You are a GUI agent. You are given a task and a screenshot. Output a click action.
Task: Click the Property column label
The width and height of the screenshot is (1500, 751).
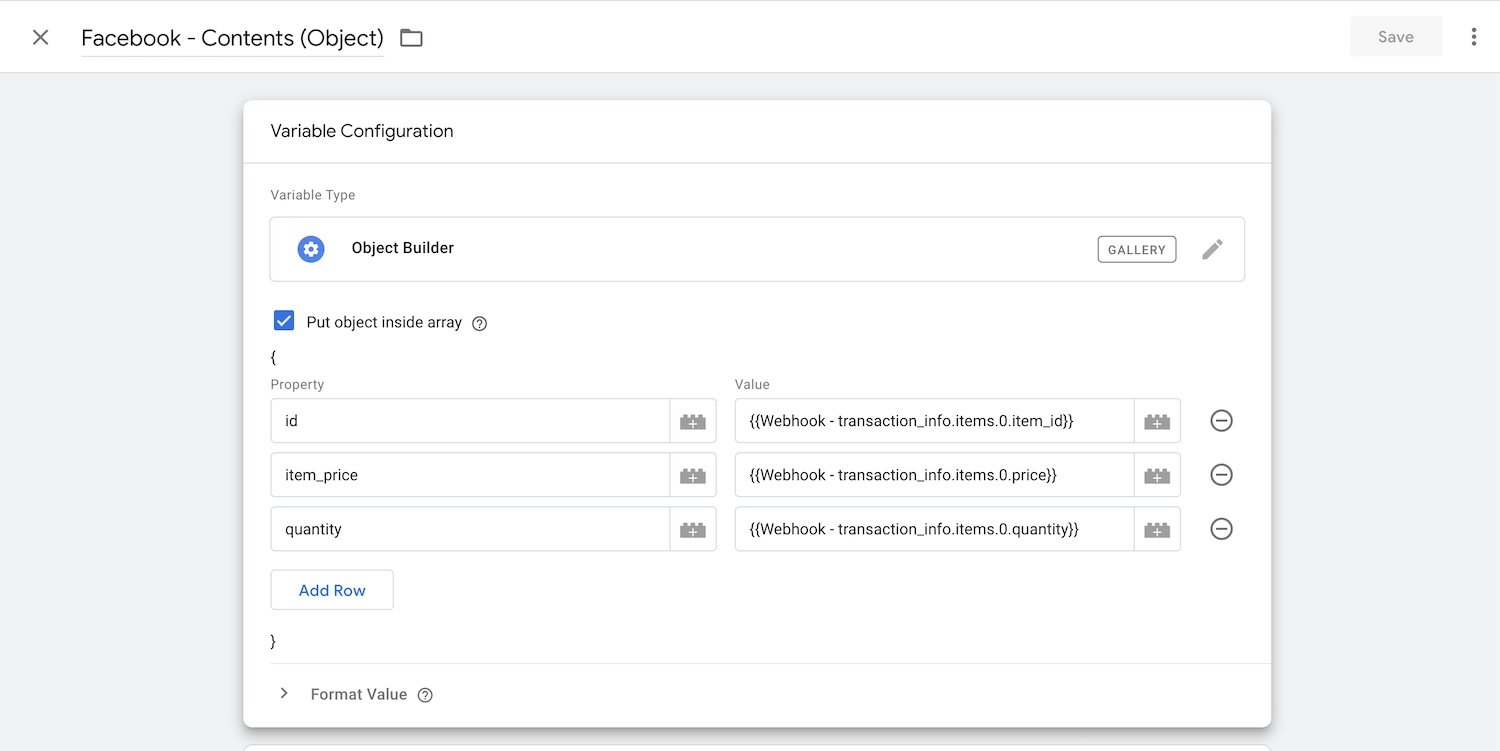tap(297, 384)
